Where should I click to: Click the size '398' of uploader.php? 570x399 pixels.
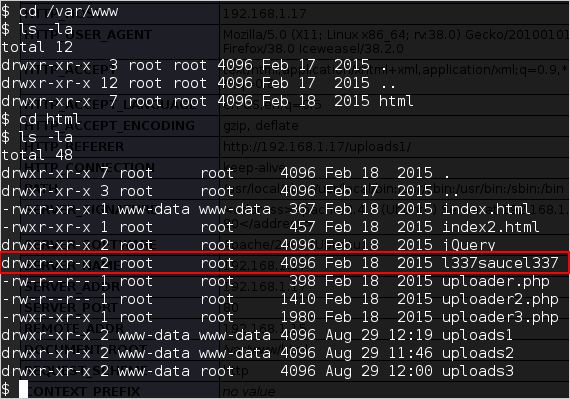302,281
